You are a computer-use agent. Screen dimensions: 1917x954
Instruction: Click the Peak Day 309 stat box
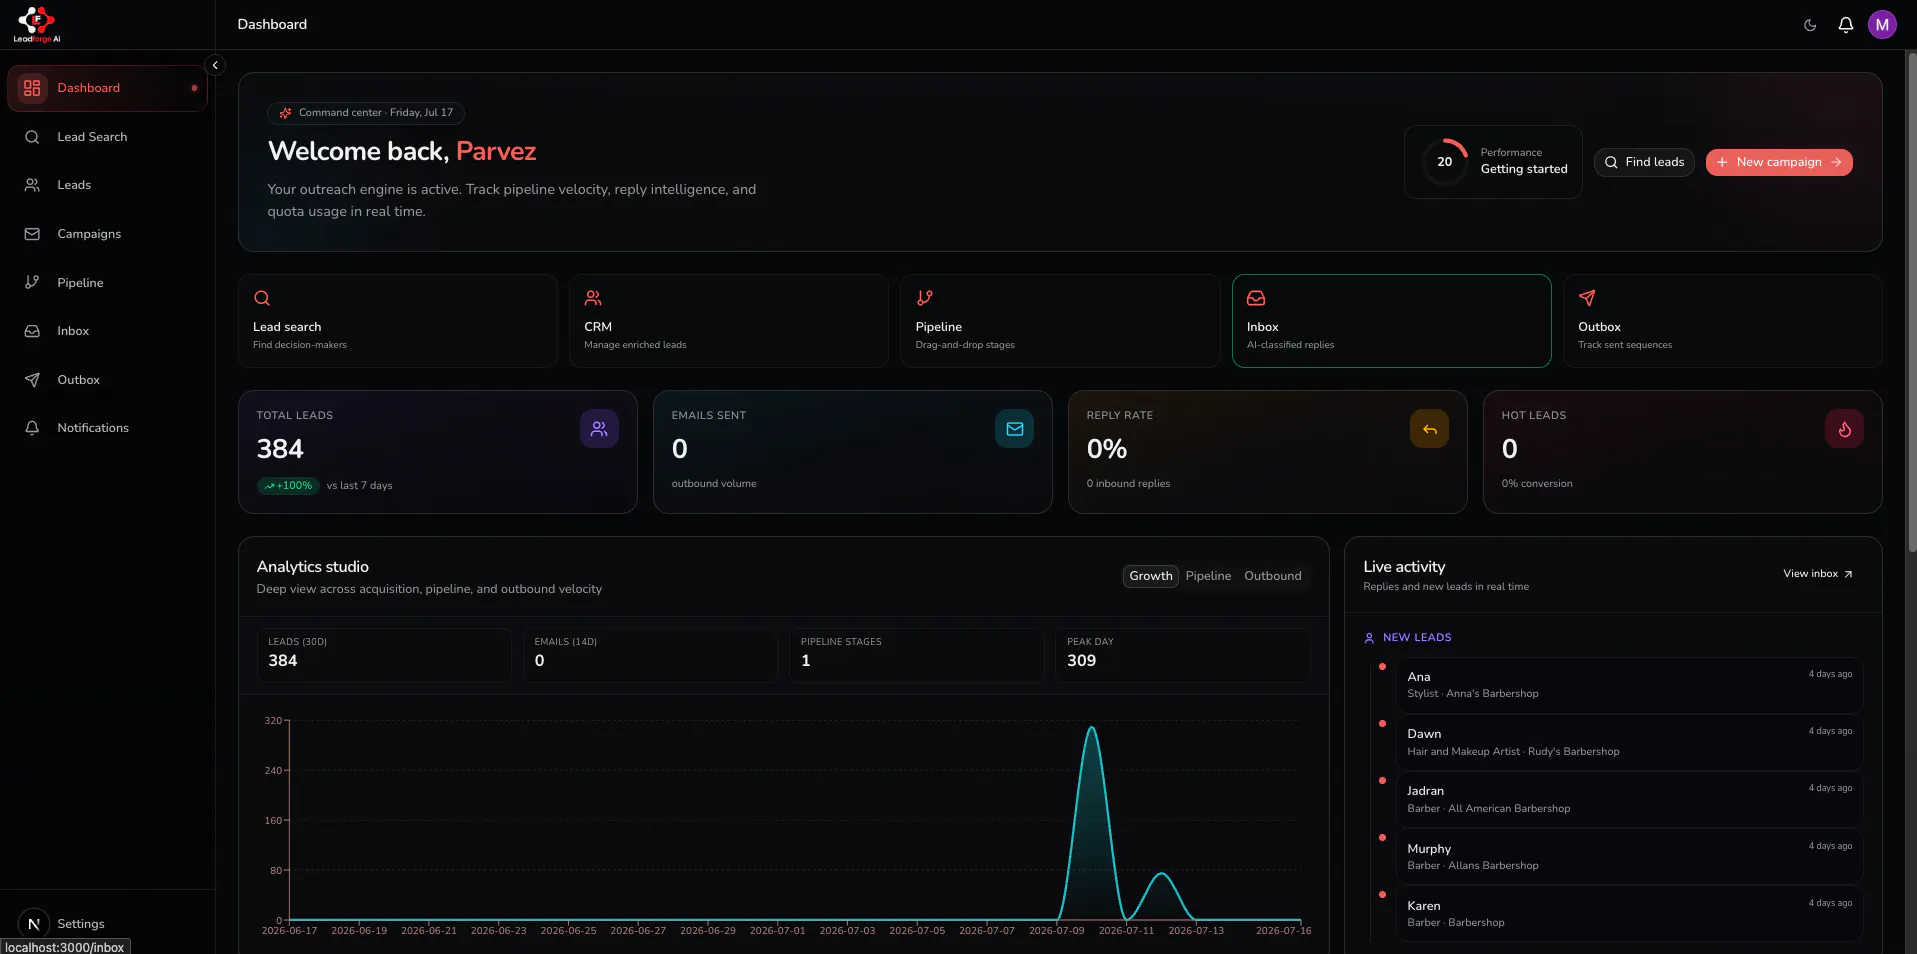point(1182,655)
